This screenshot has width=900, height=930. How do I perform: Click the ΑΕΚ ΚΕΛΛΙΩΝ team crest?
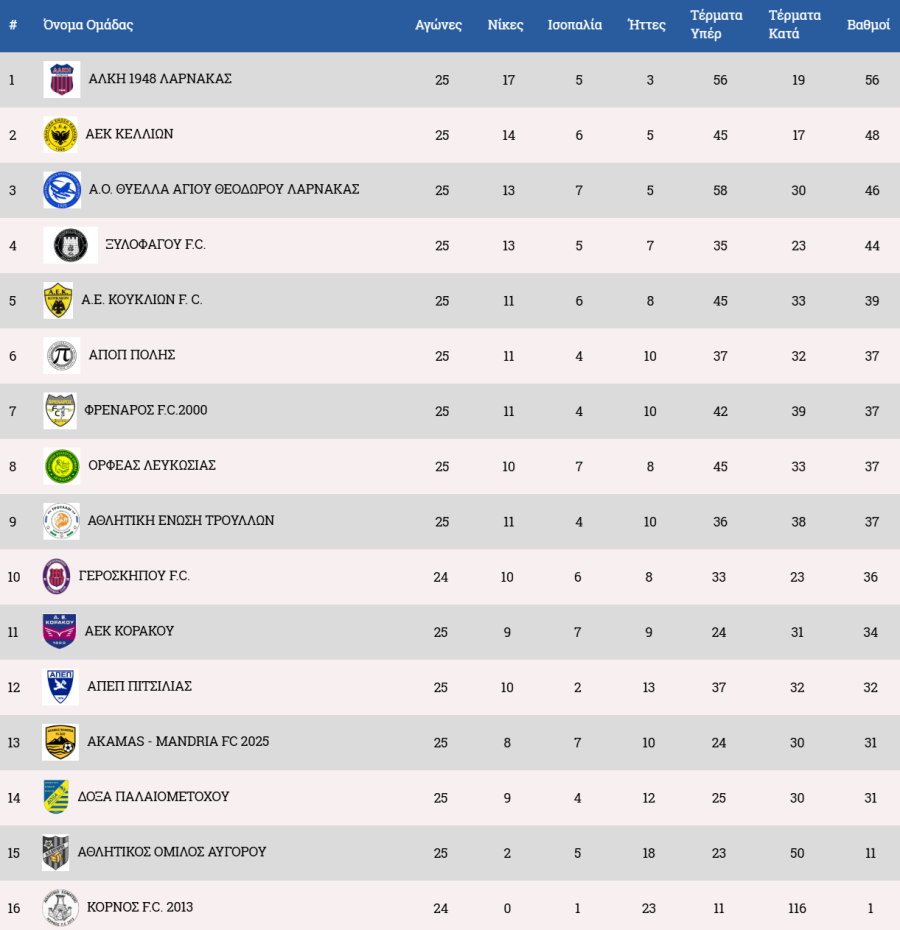tap(60, 135)
